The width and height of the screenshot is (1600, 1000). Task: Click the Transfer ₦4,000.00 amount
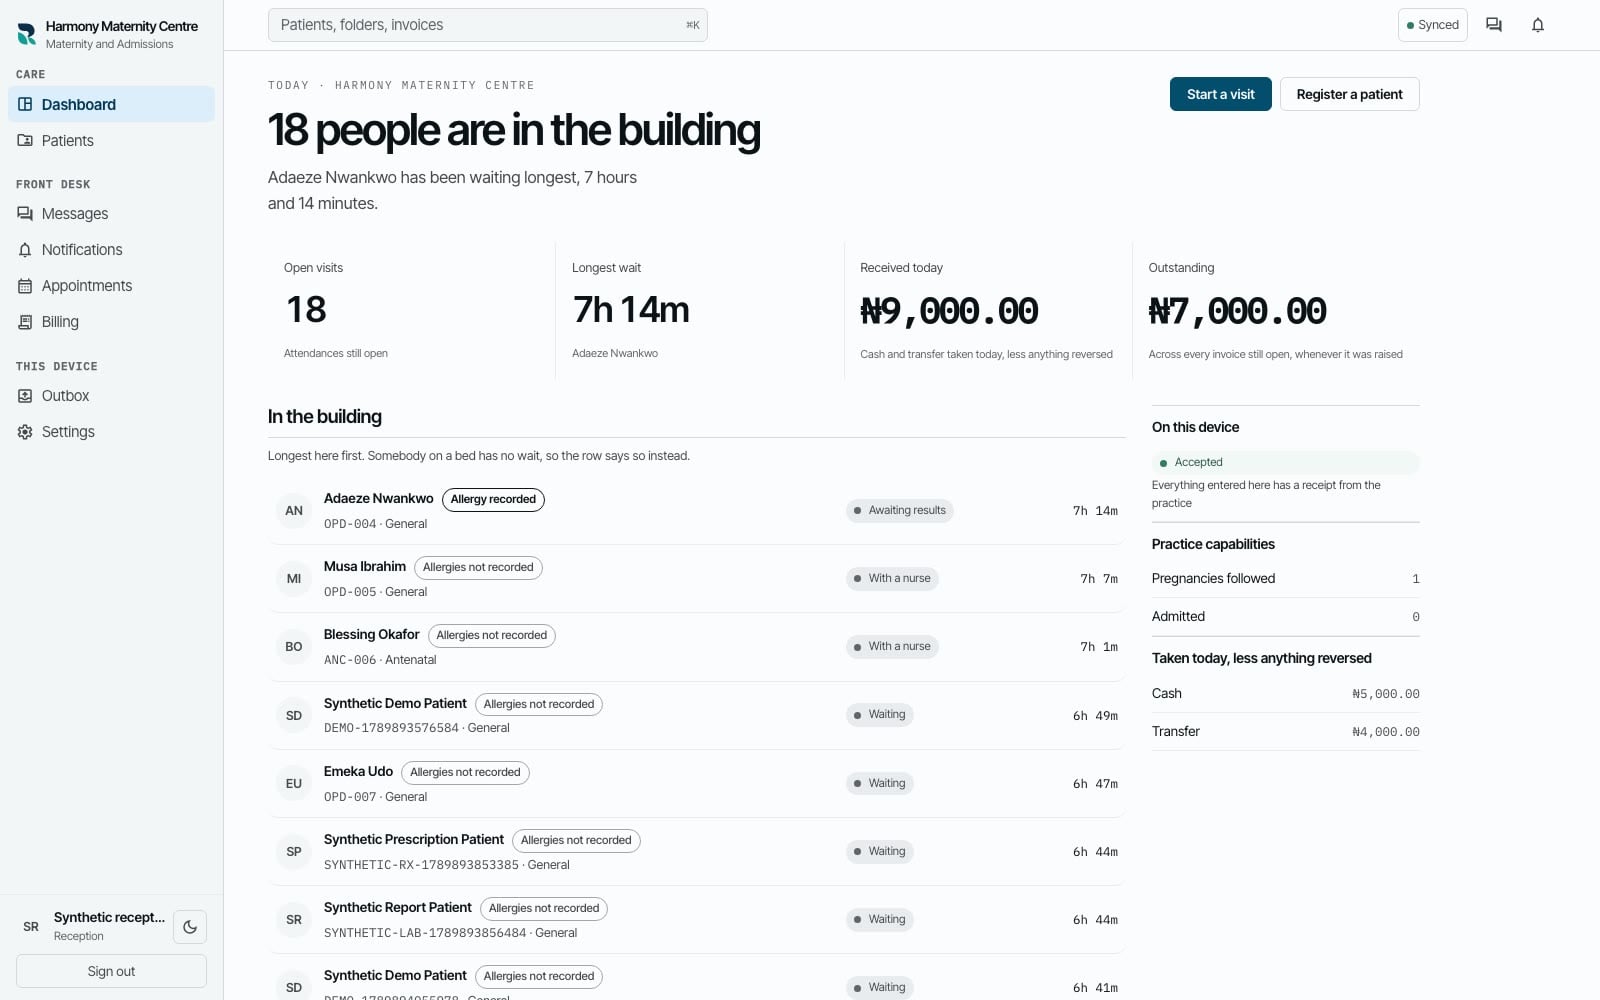(x=1385, y=731)
